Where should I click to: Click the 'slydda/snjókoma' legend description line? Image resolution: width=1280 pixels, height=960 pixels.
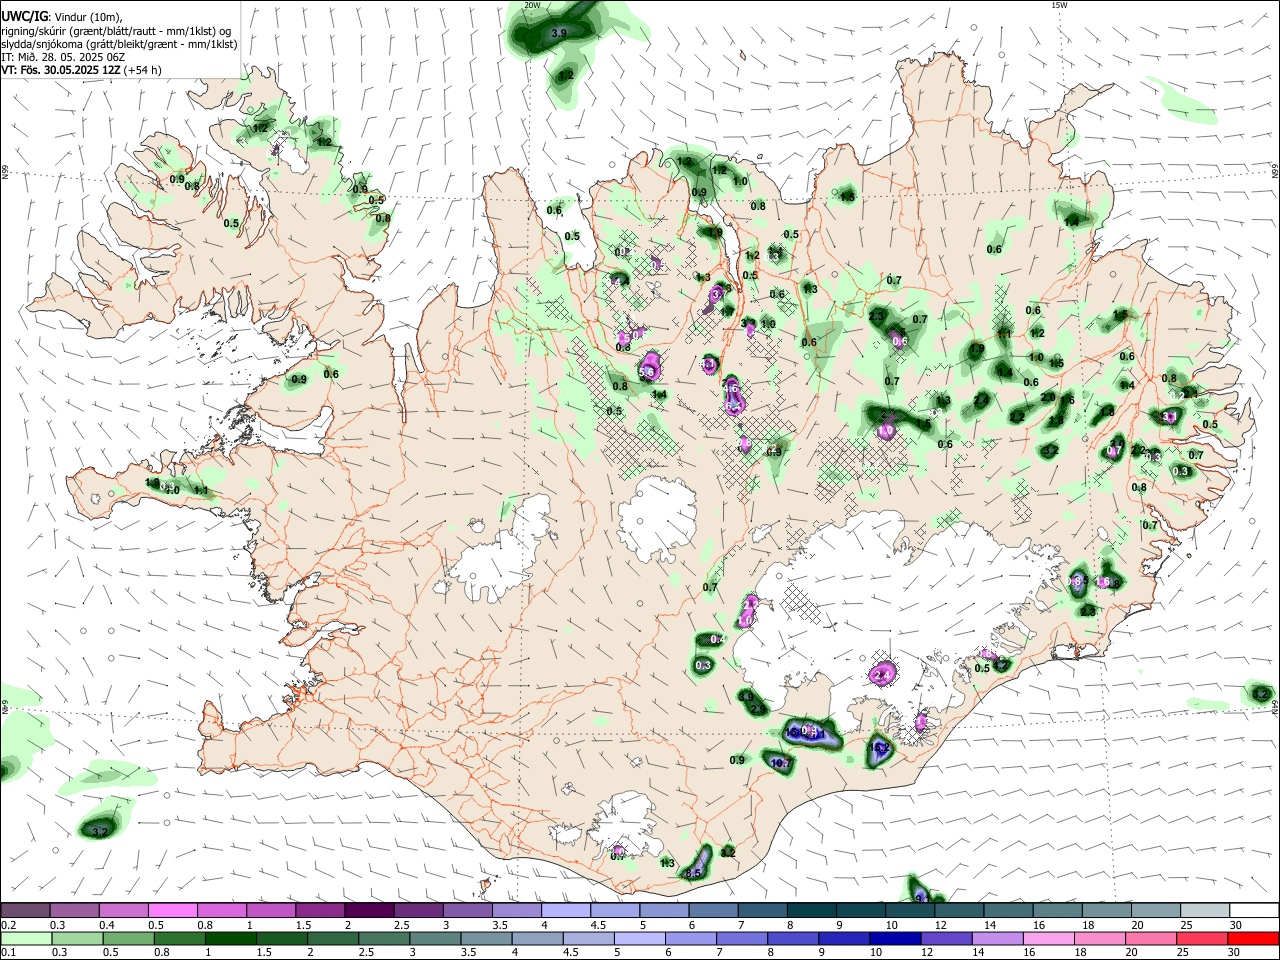click(119, 44)
